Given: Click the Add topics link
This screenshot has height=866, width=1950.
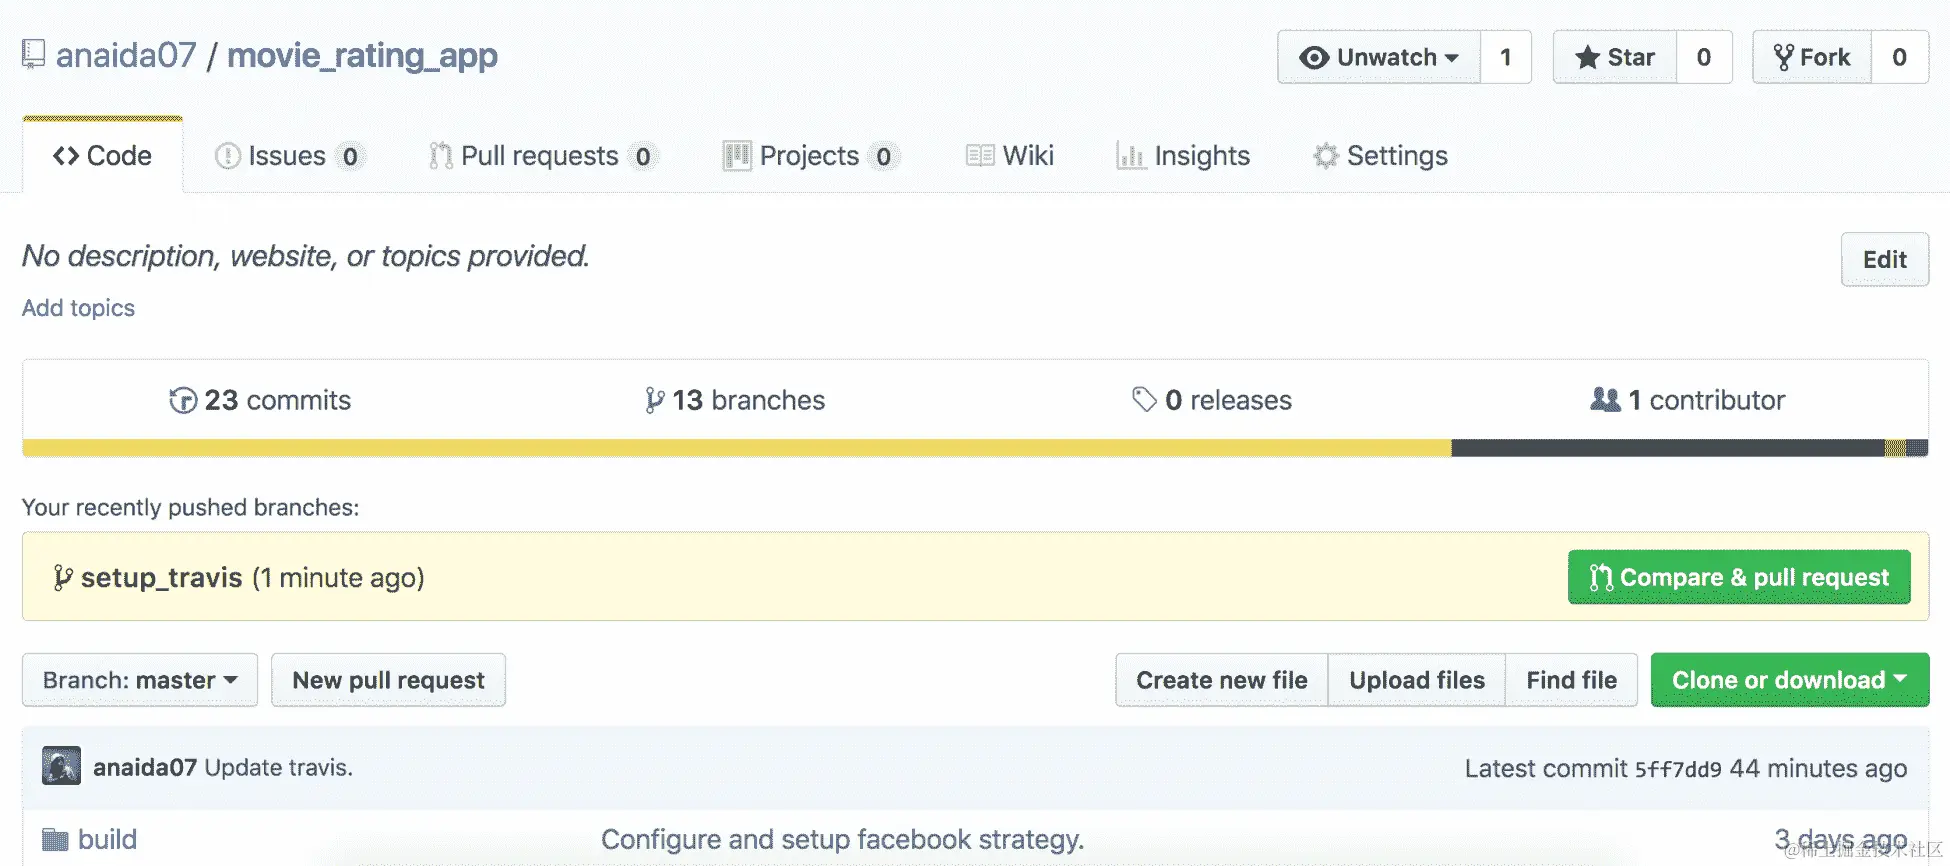Looking at the screenshot, I should click(x=78, y=308).
